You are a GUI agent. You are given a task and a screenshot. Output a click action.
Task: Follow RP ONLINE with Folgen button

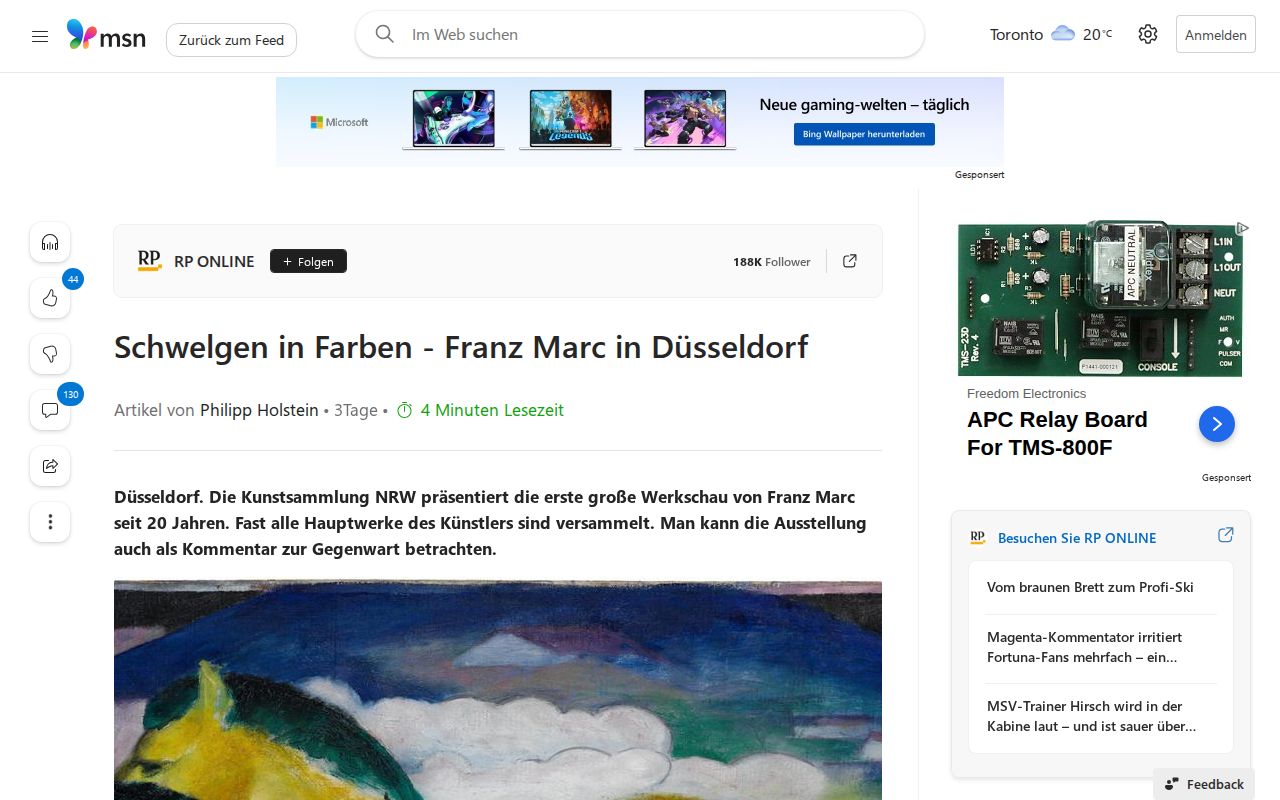tap(308, 261)
